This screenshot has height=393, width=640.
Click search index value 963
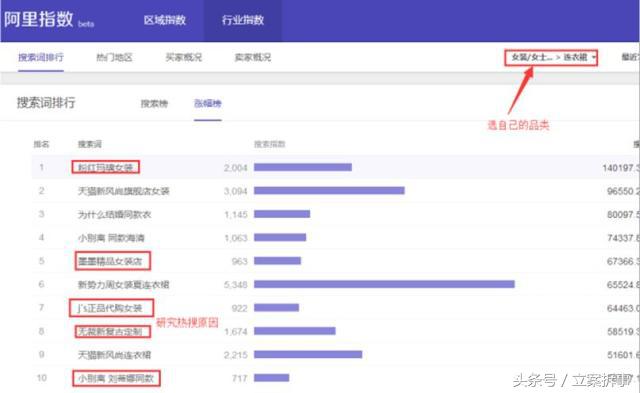coord(240,261)
